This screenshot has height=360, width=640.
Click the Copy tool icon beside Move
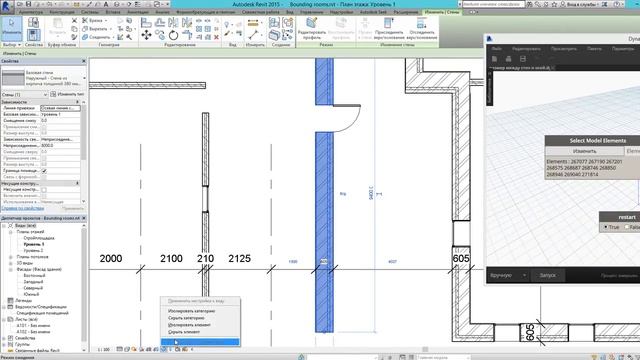pyautogui.click(x=160, y=36)
